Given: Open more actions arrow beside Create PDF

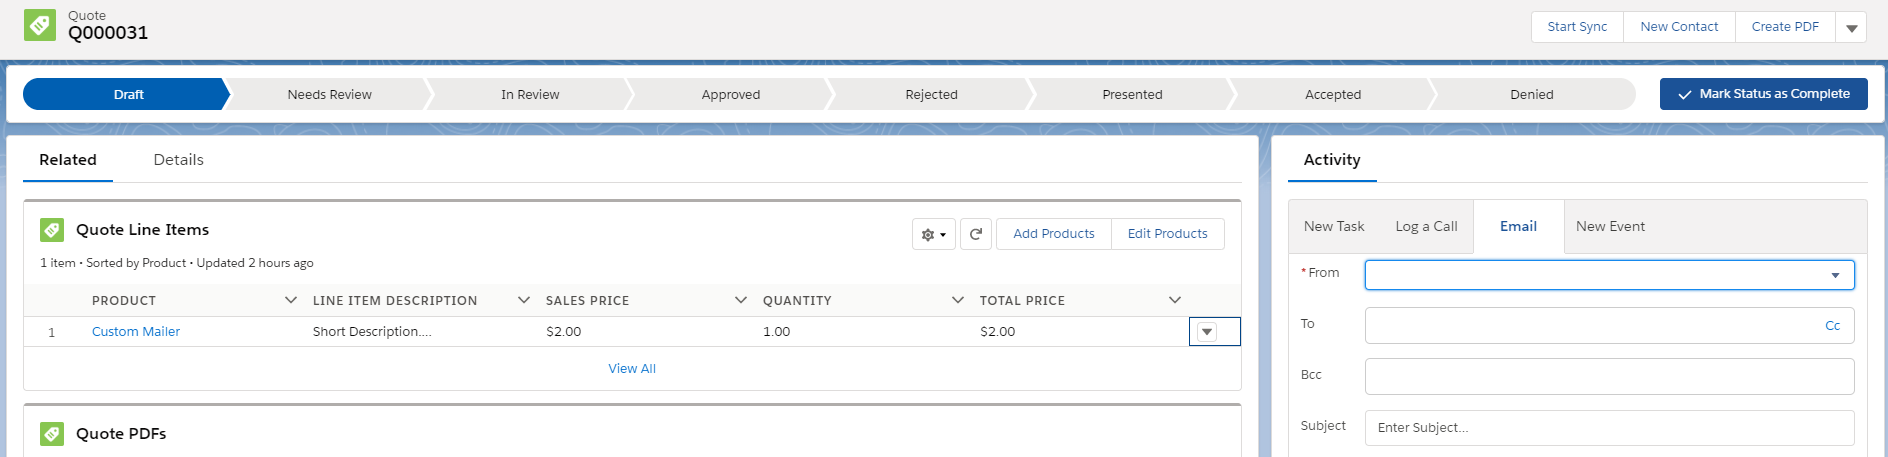Looking at the screenshot, I should click(1851, 28).
